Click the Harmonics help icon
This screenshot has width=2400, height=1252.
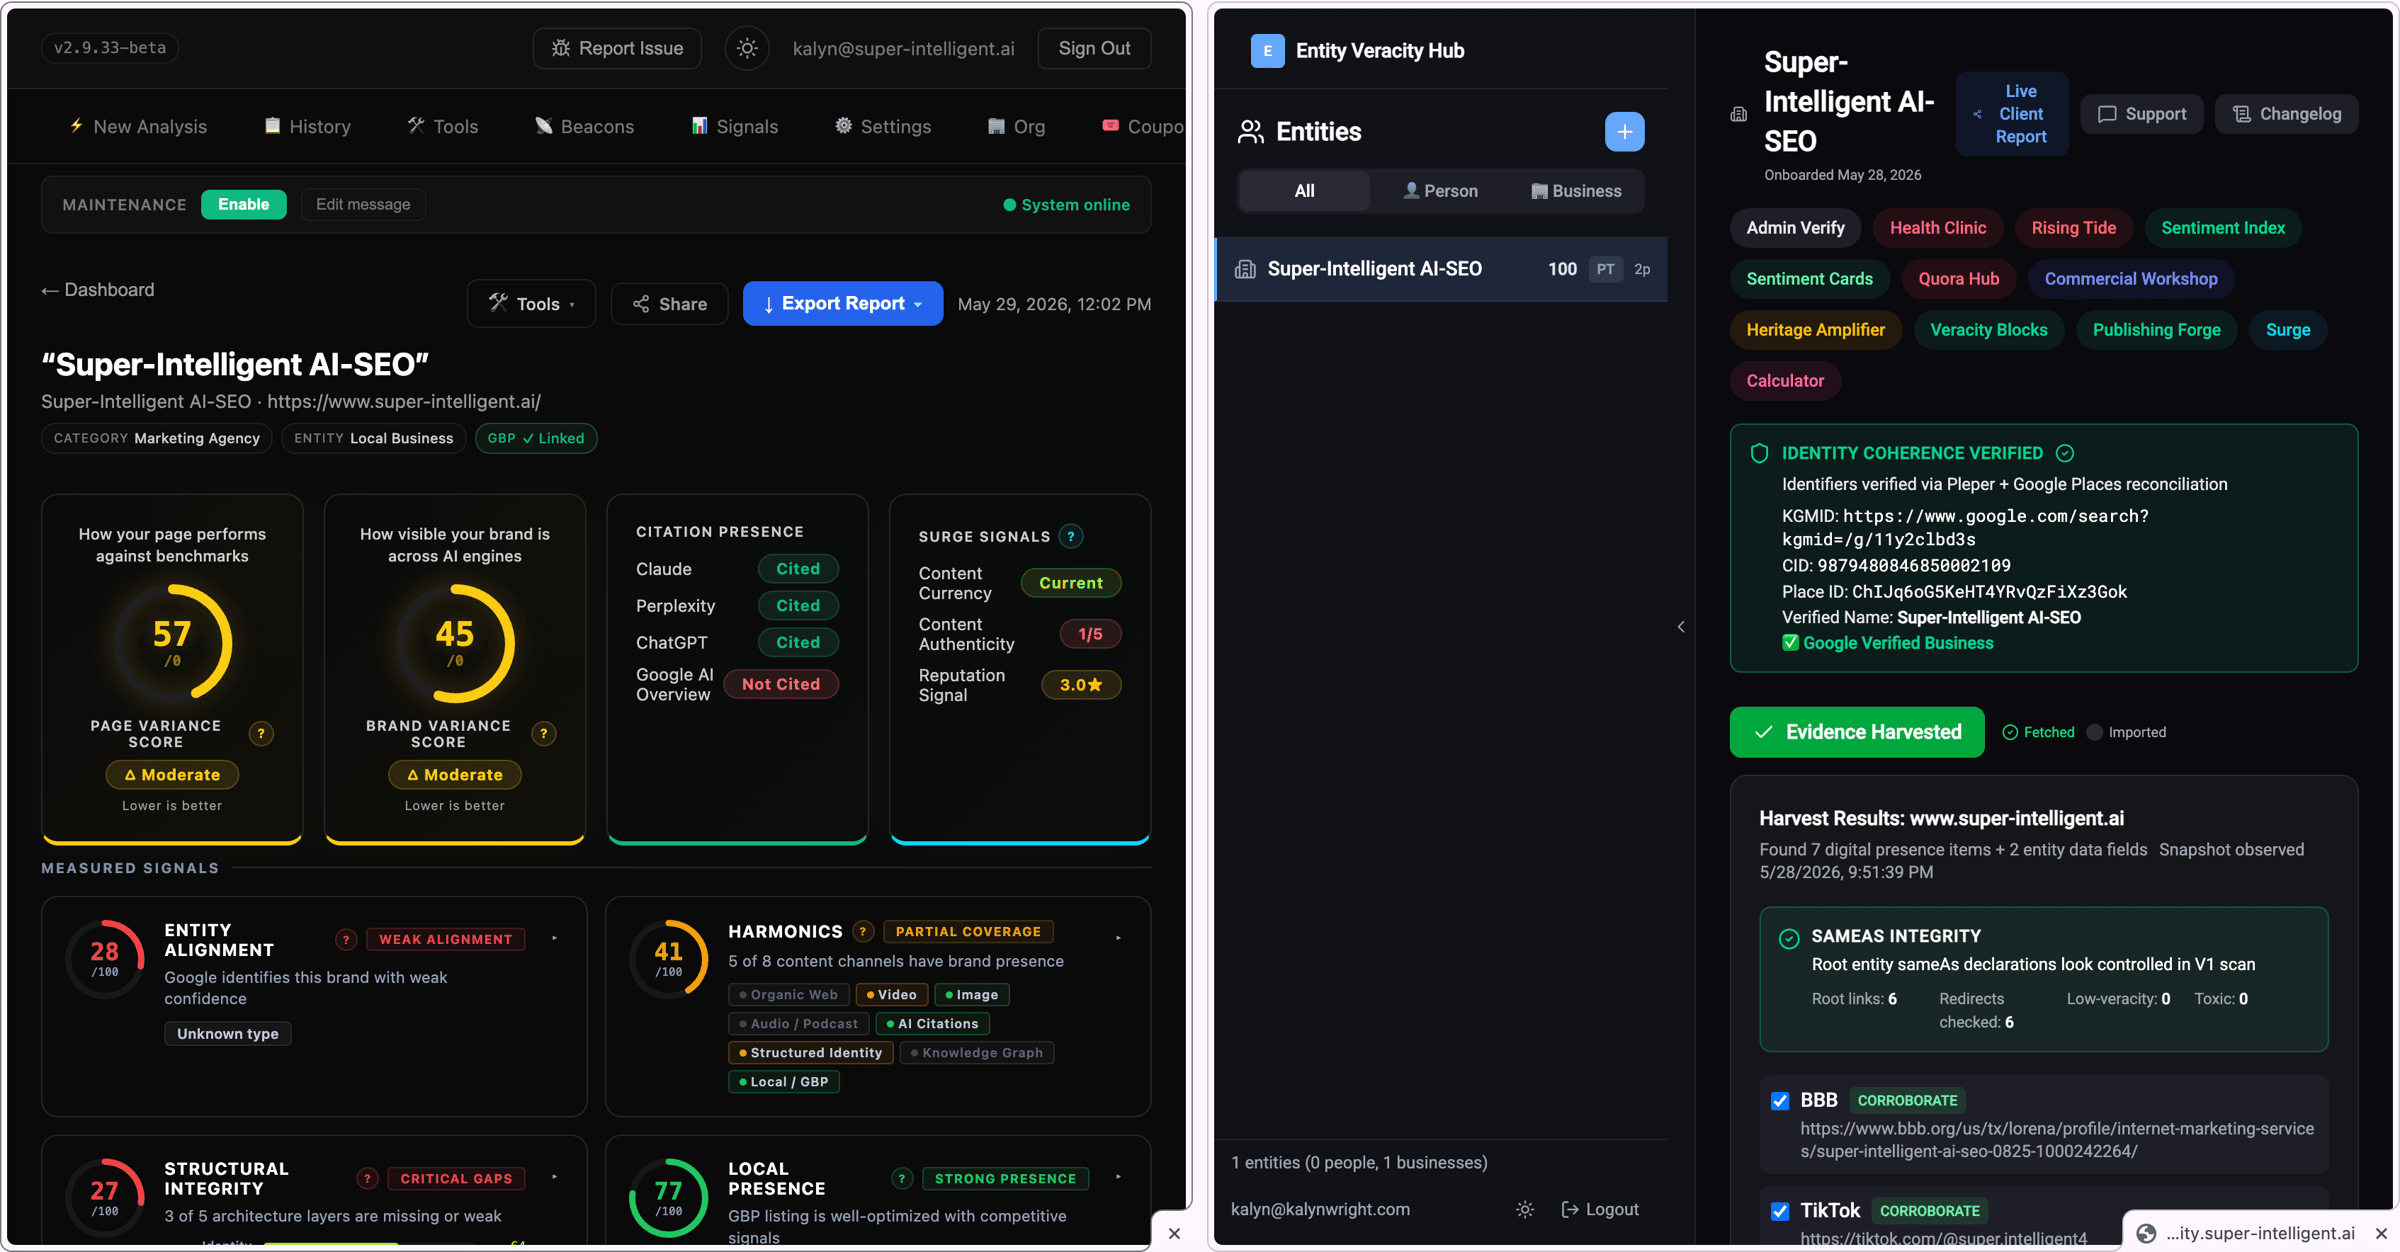(x=863, y=931)
